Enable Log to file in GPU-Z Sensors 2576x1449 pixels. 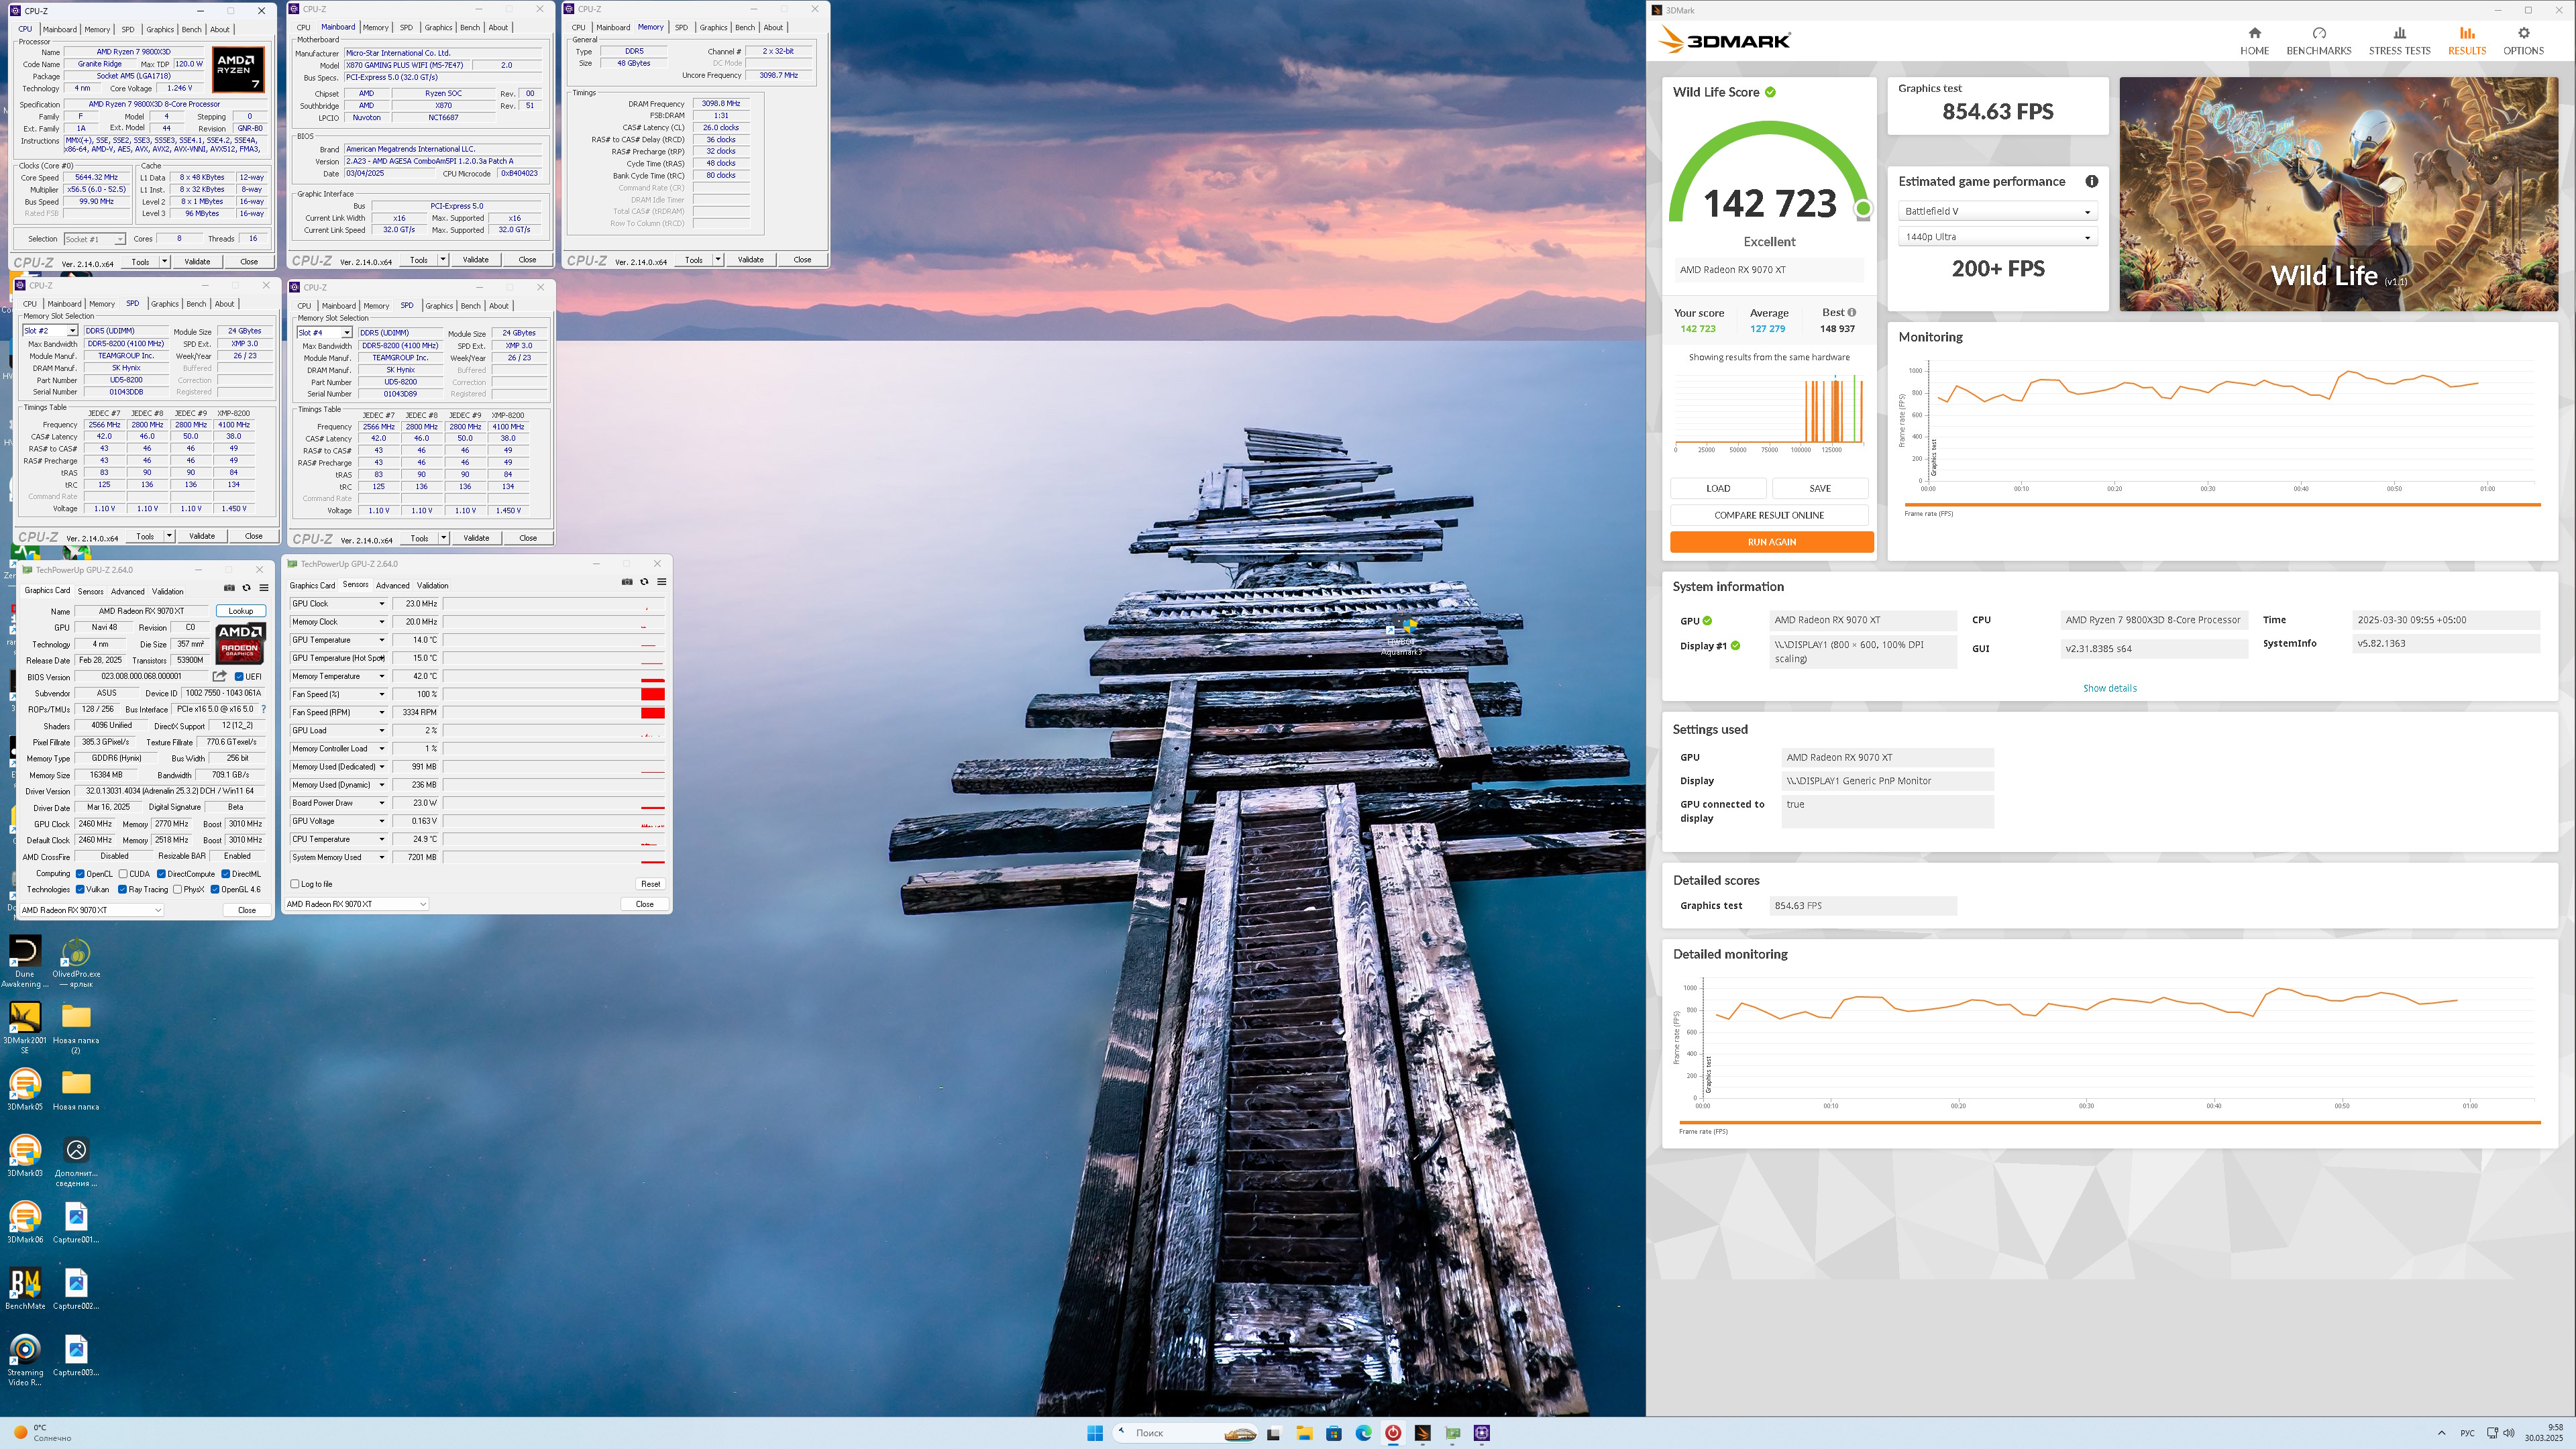pos(294,884)
